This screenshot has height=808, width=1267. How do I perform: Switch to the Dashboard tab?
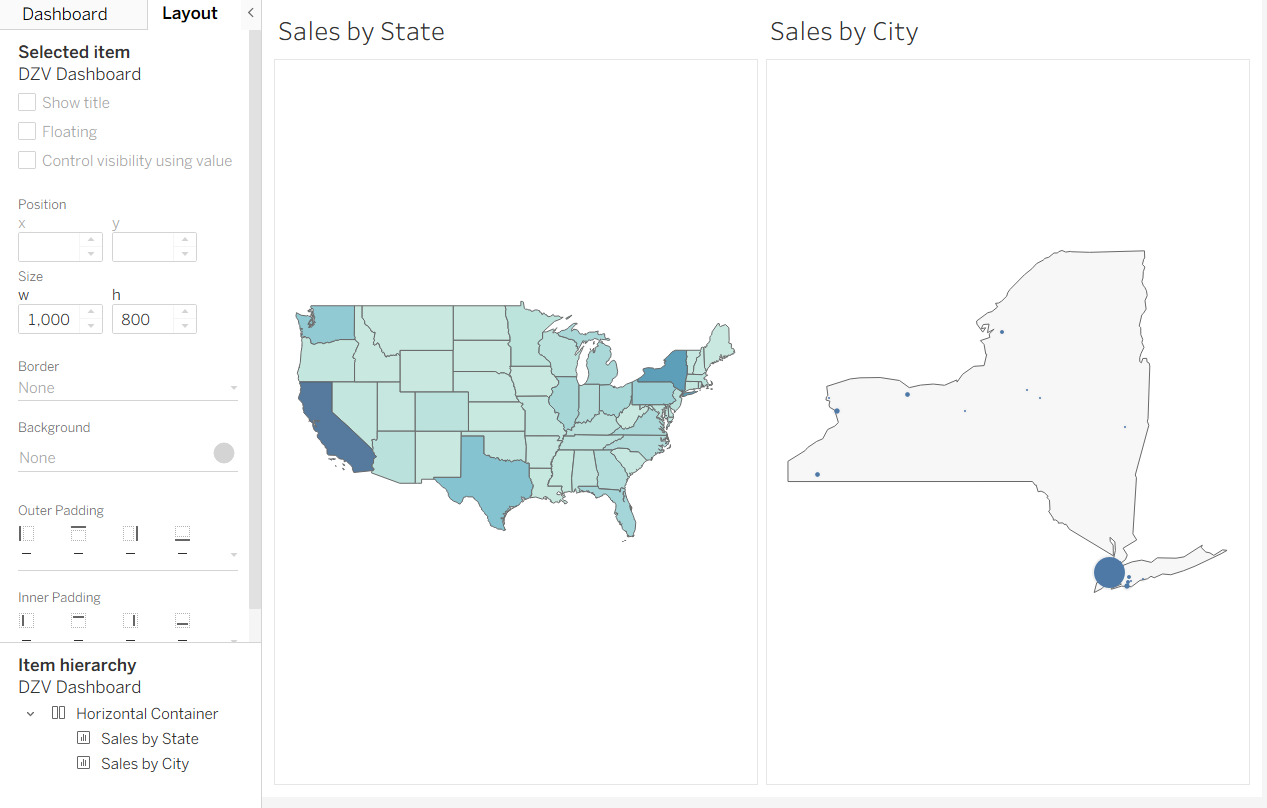[x=65, y=14]
